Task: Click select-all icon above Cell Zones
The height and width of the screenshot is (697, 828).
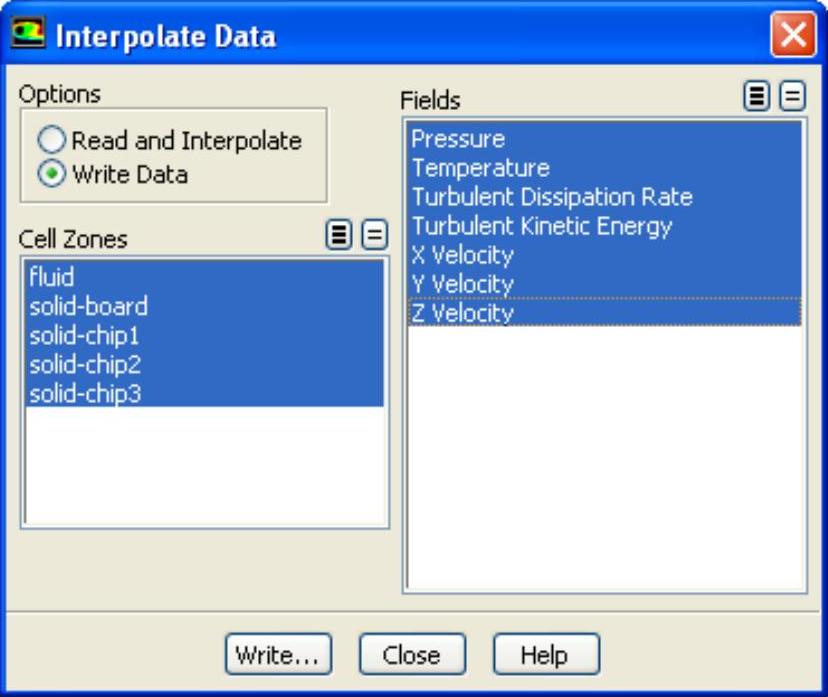Action: 340,236
